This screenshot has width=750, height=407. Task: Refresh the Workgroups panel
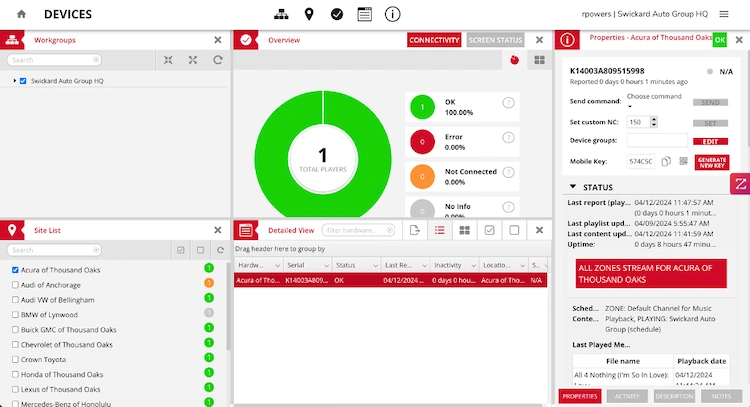click(x=218, y=60)
